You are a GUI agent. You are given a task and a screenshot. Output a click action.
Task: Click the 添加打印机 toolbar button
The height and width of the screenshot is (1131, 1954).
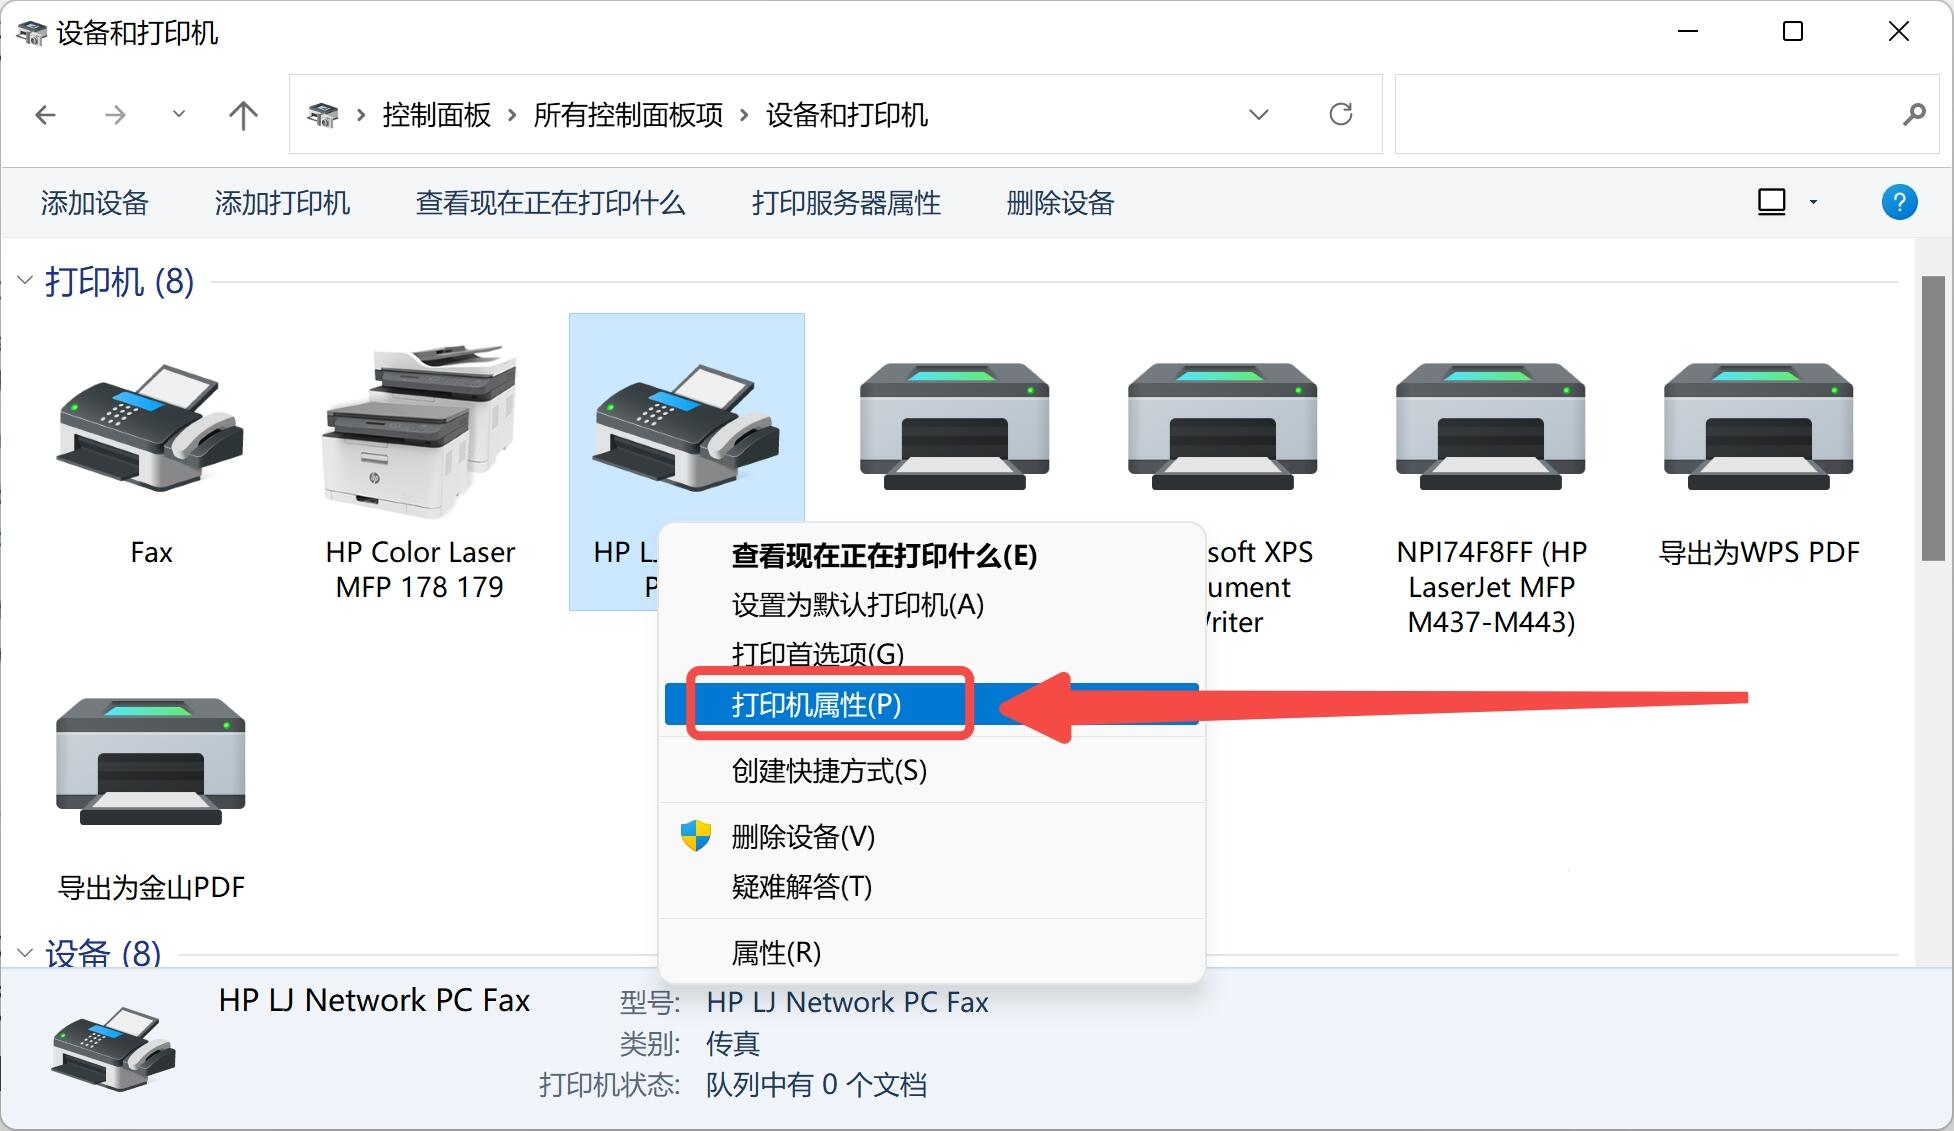point(282,203)
